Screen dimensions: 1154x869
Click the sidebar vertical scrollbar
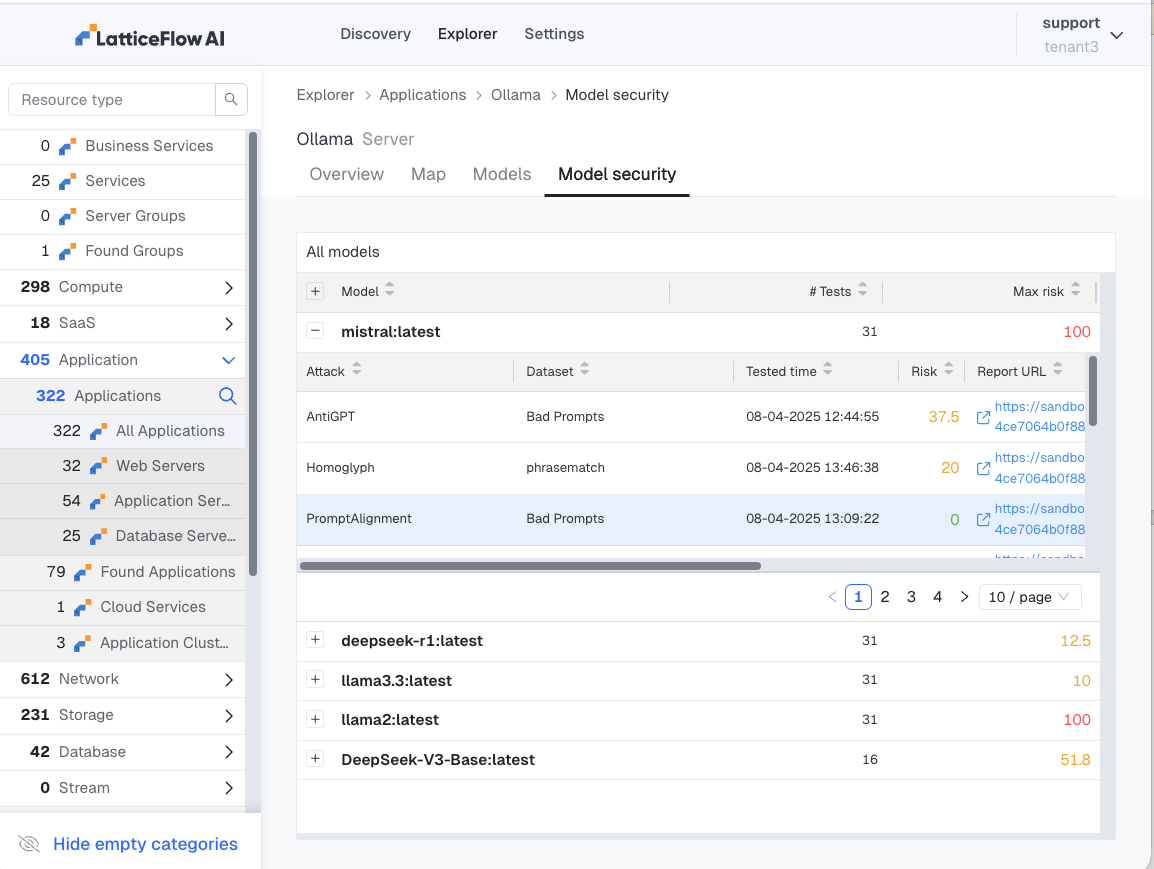coord(253,353)
